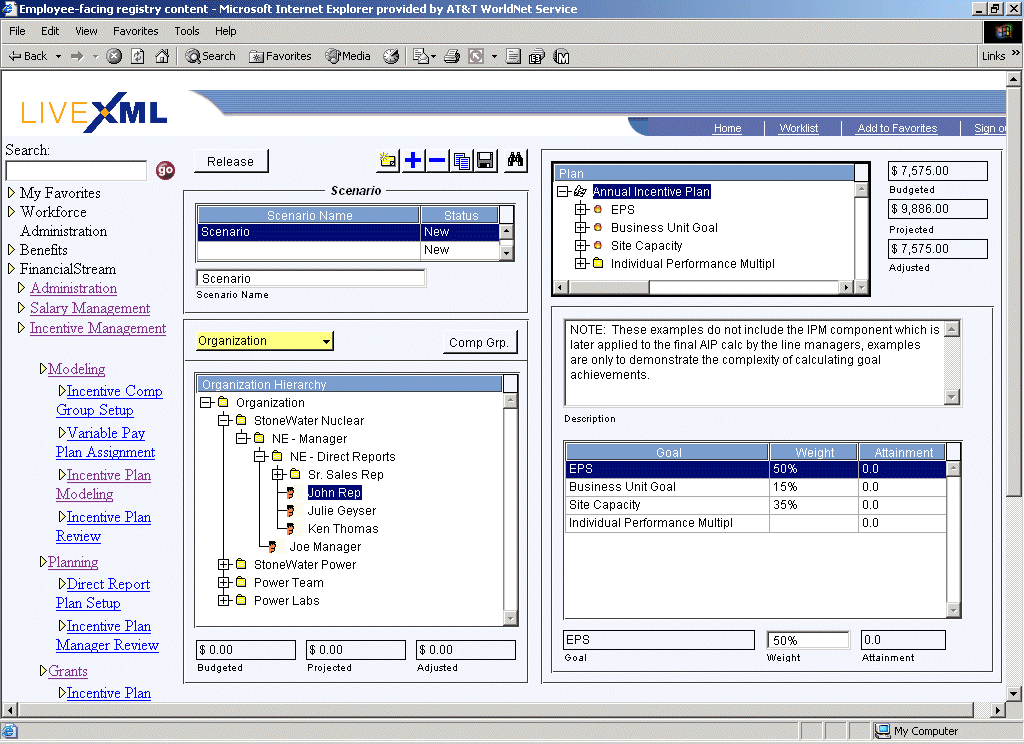This screenshot has height=744, width=1024.
Task: Click the plan tree horizontal scrollbar thumb
Action: [x=609, y=287]
